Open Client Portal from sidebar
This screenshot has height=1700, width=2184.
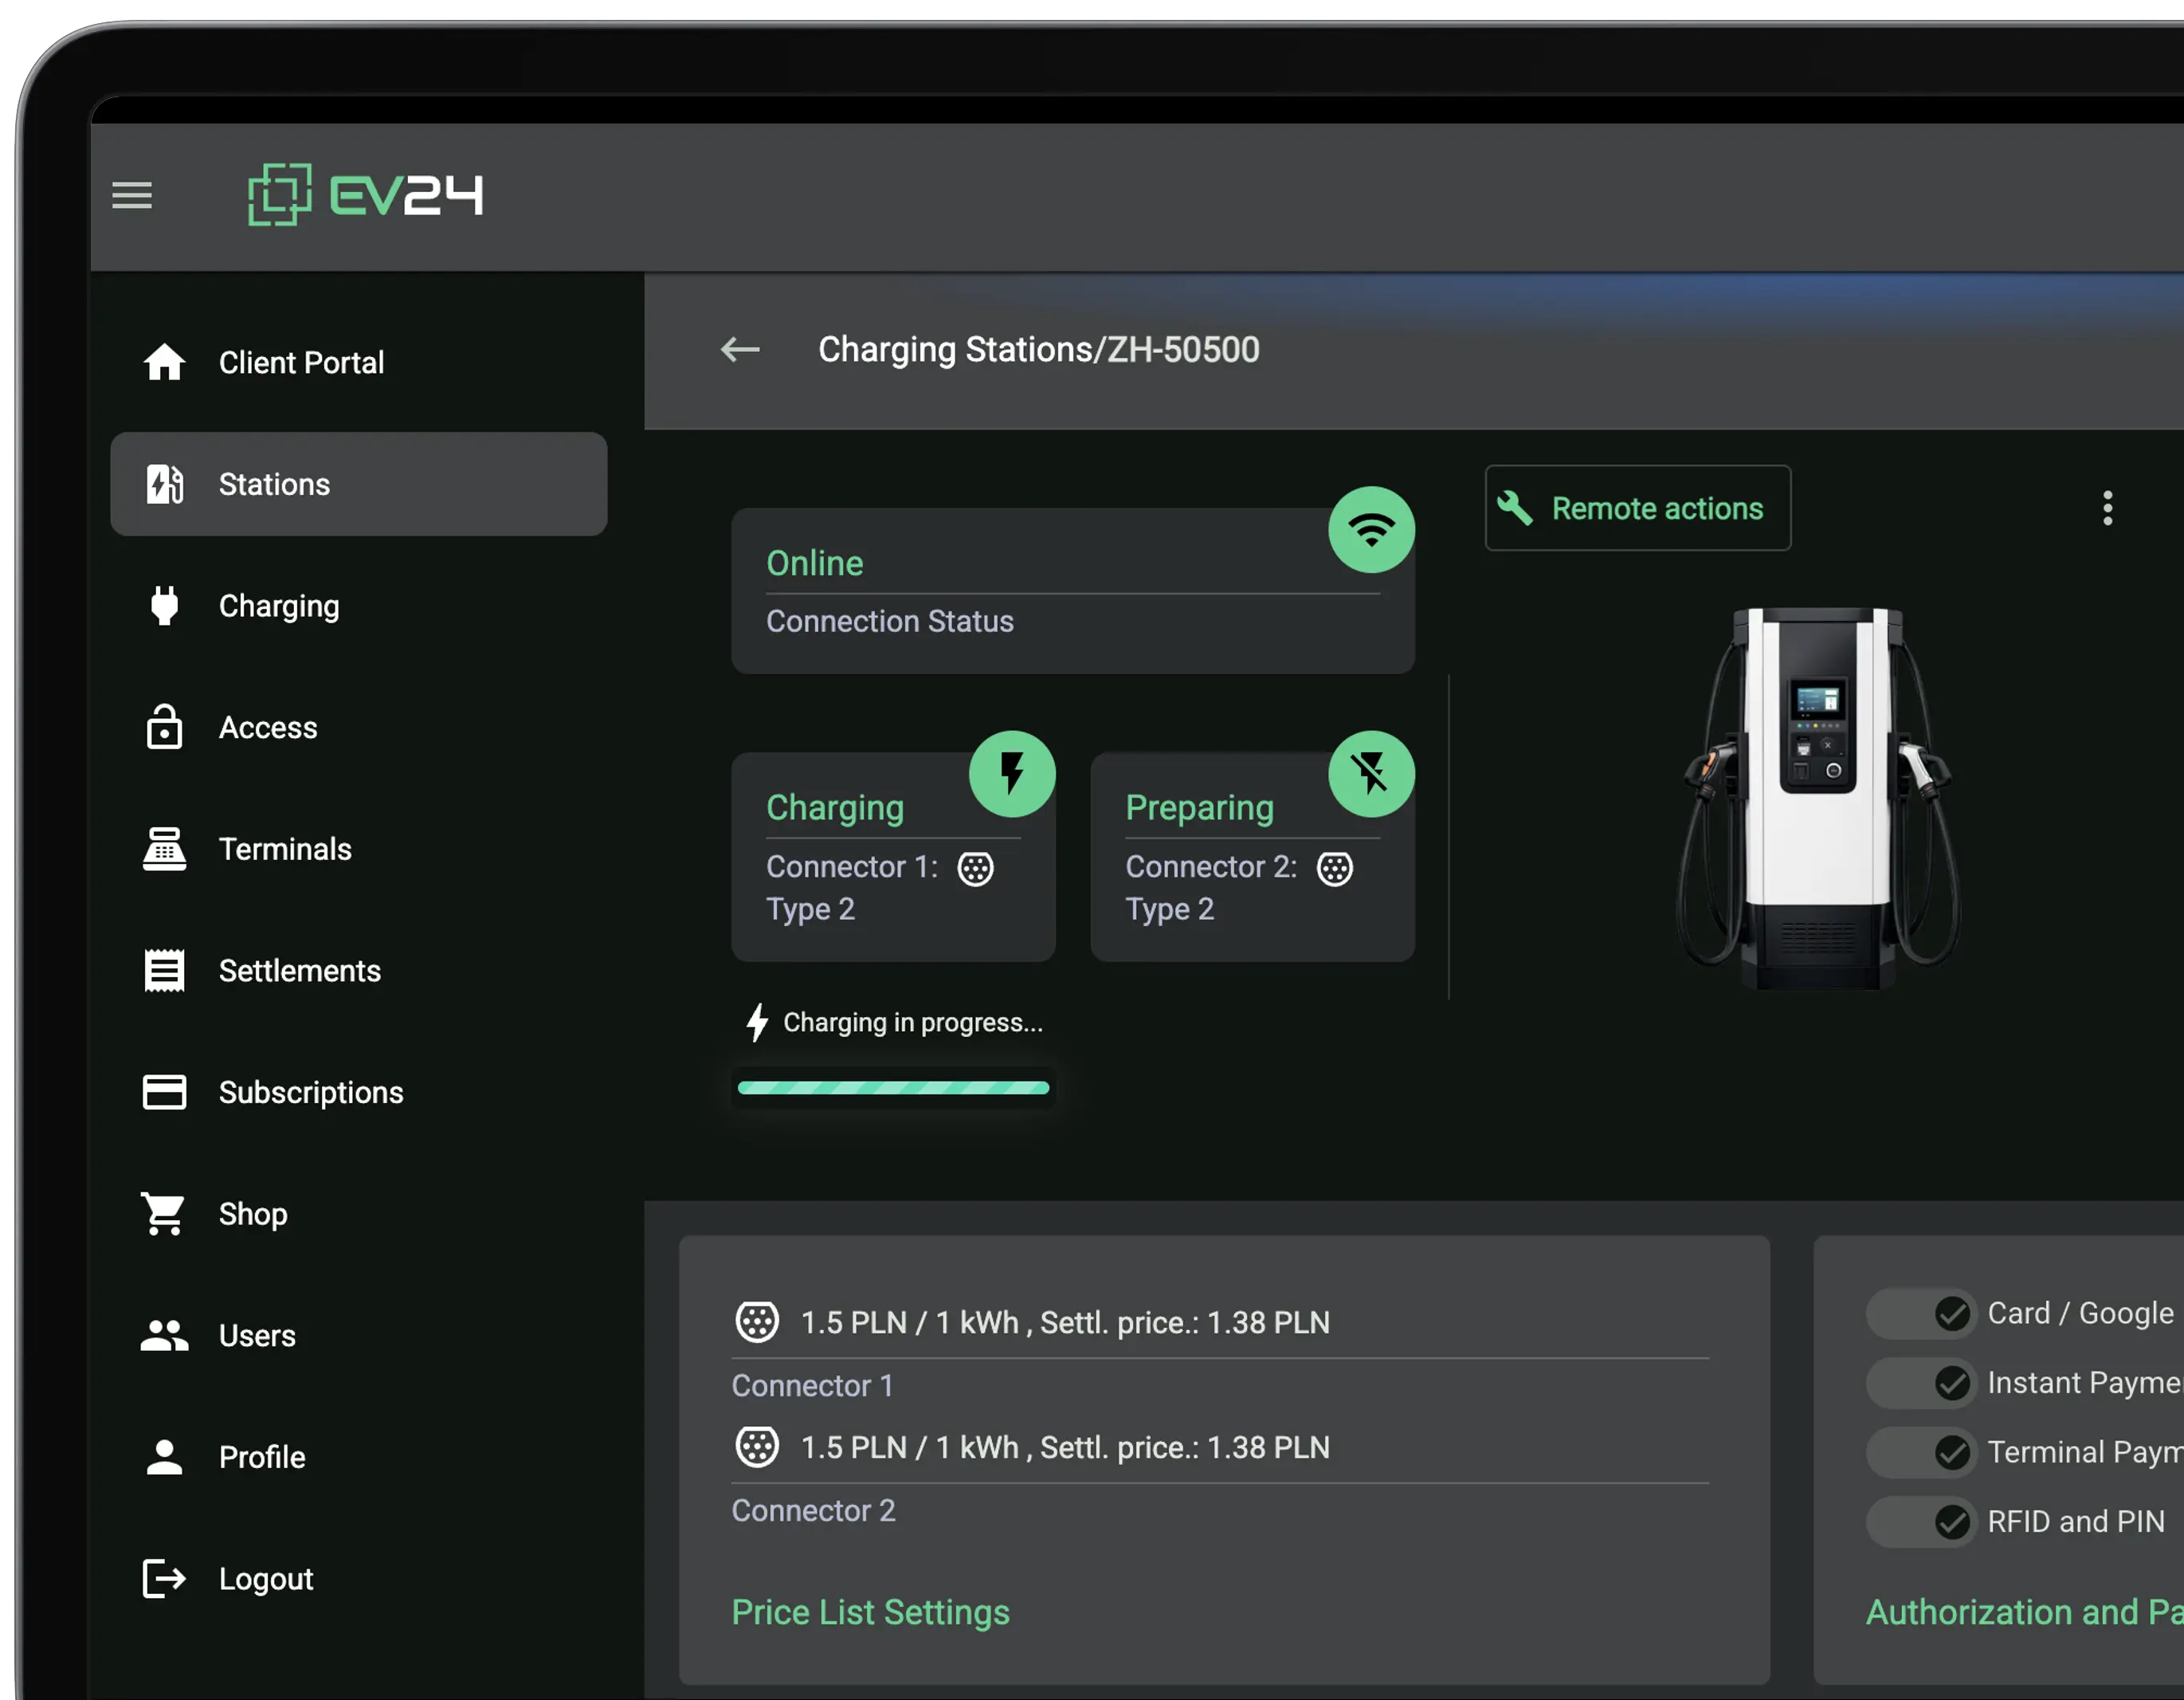pos(358,362)
